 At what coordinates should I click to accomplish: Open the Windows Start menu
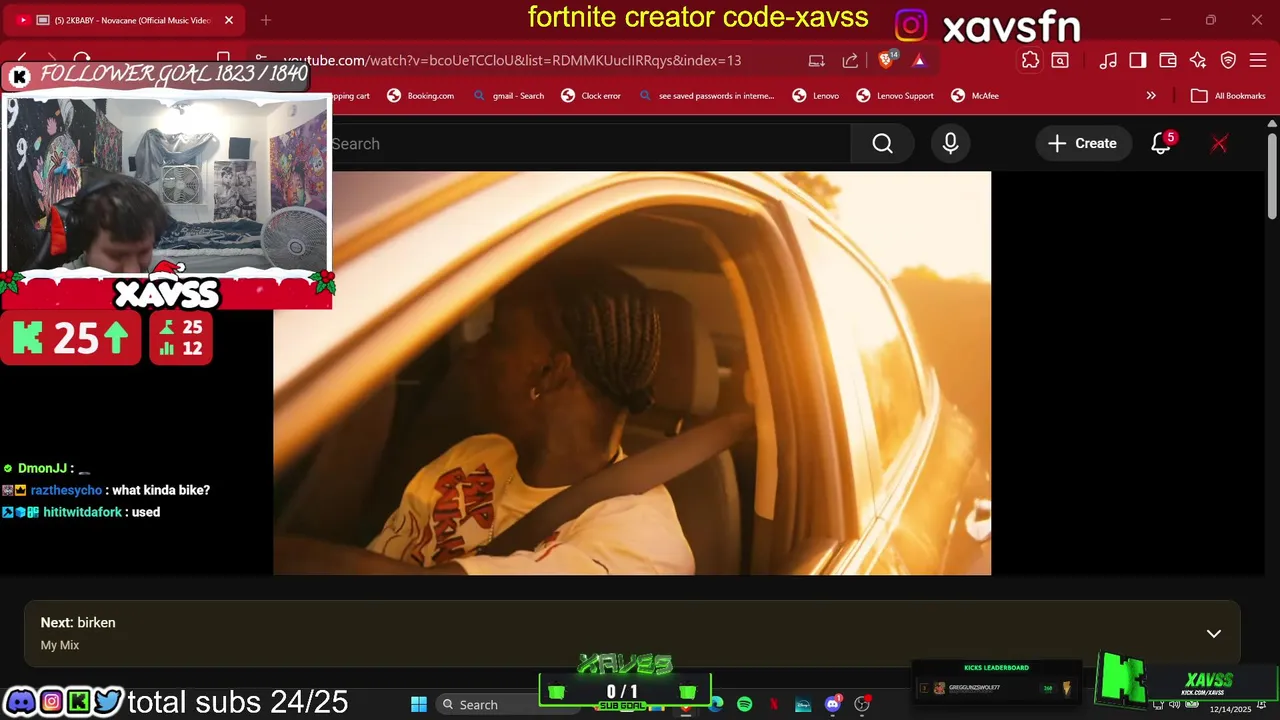[x=419, y=704]
